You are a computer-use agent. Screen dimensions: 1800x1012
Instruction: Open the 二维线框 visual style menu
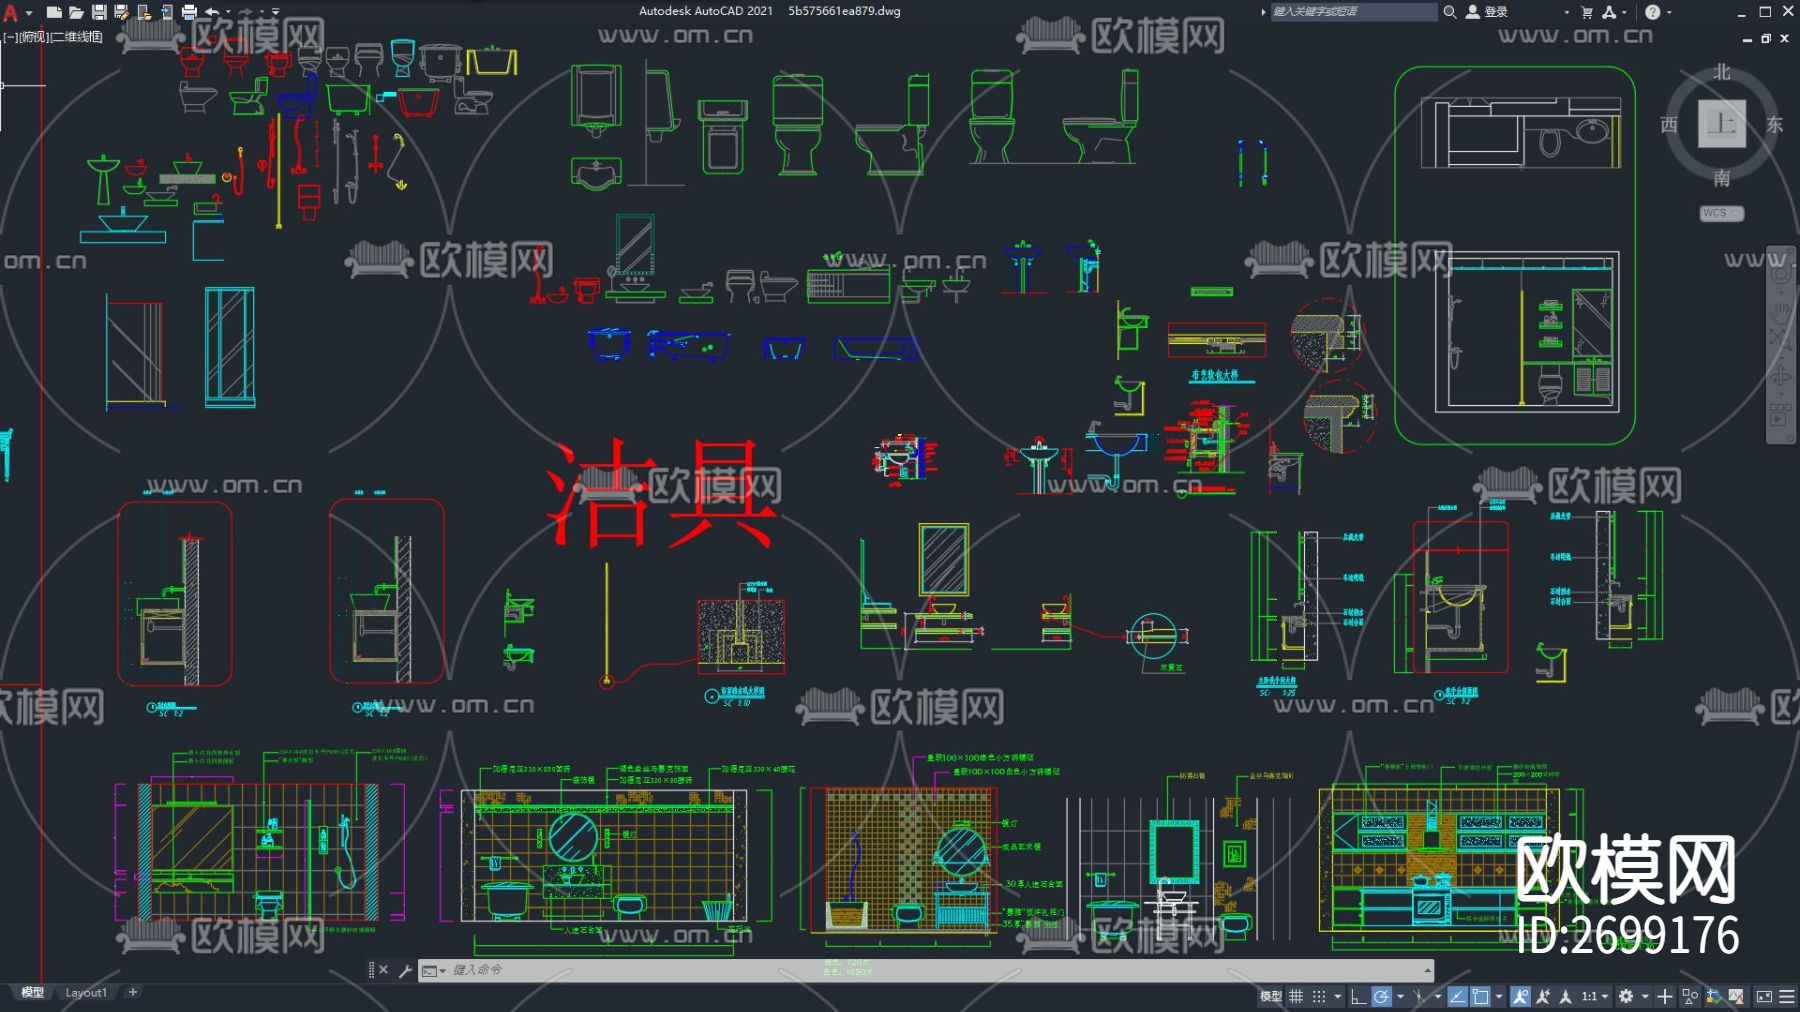pos(77,37)
